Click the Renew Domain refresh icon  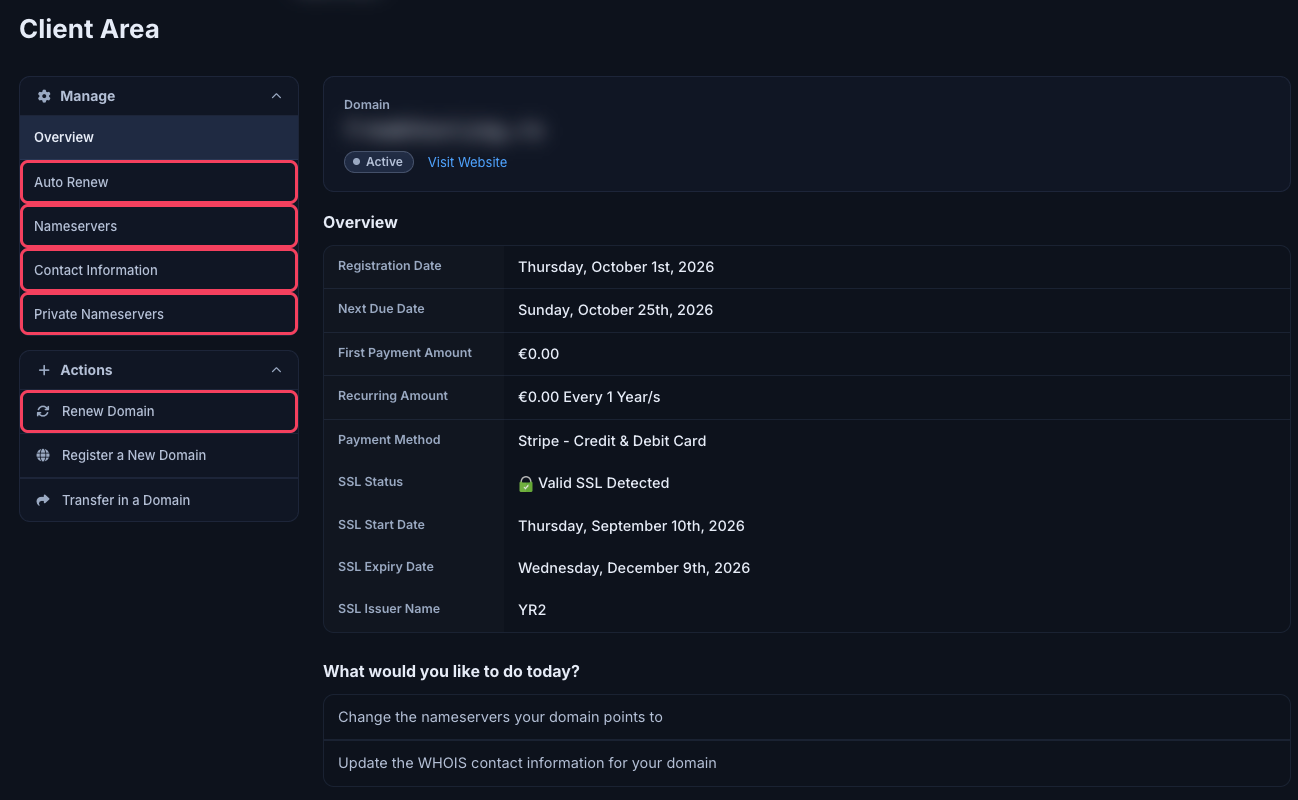tap(43, 411)
